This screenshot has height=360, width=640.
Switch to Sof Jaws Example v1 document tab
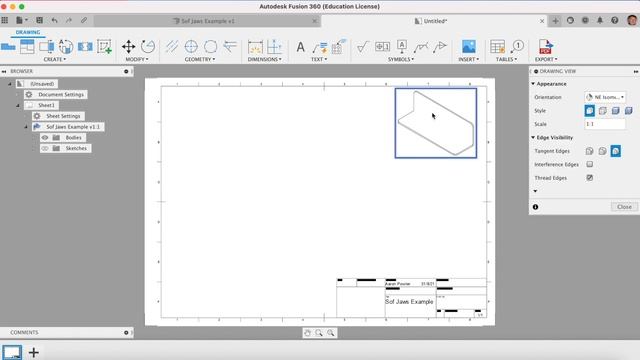207,21
